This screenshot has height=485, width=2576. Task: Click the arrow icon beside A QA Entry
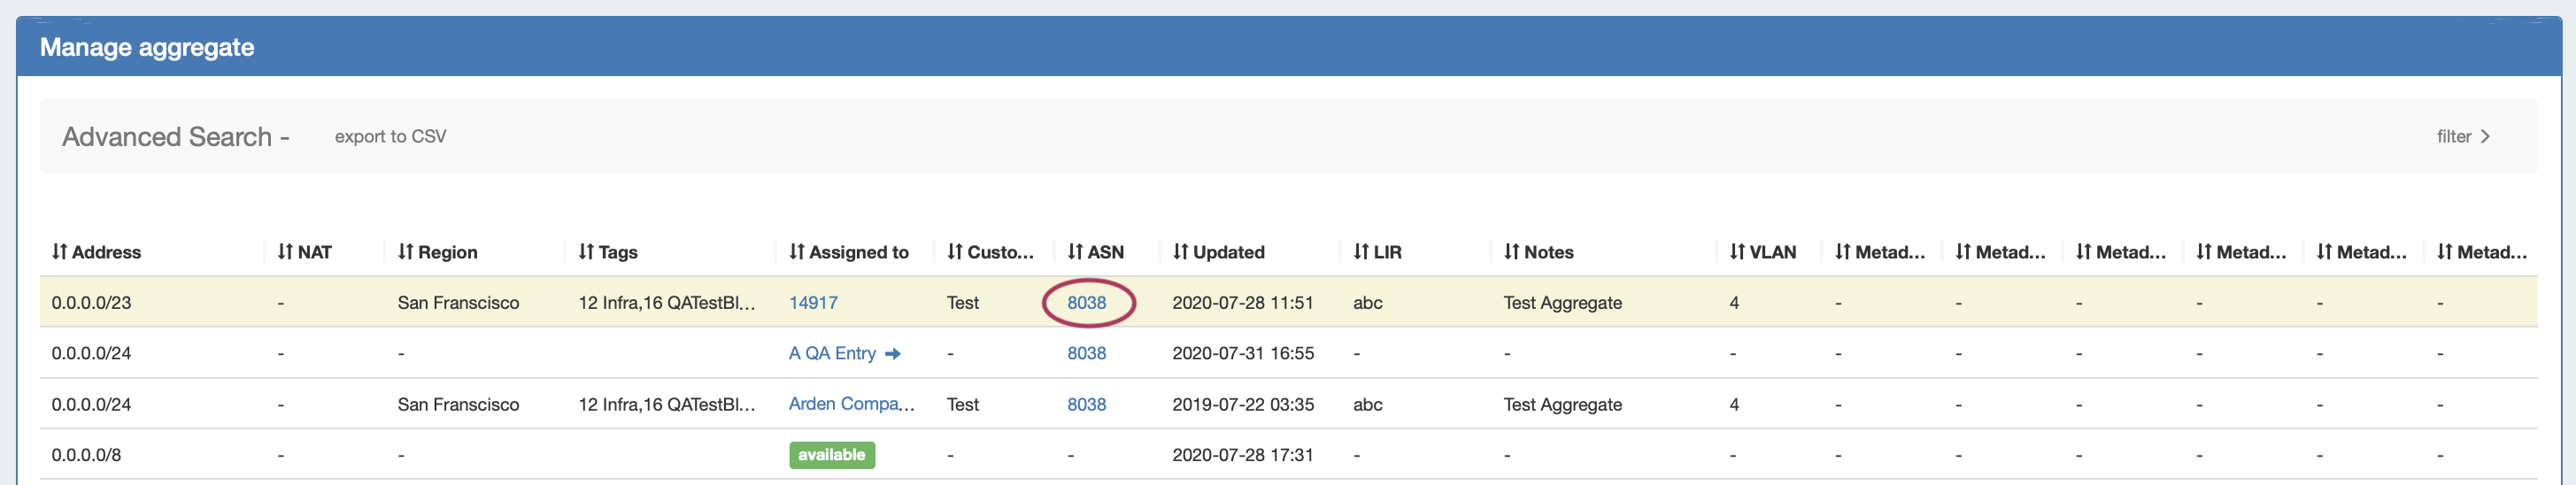[892, 354]
